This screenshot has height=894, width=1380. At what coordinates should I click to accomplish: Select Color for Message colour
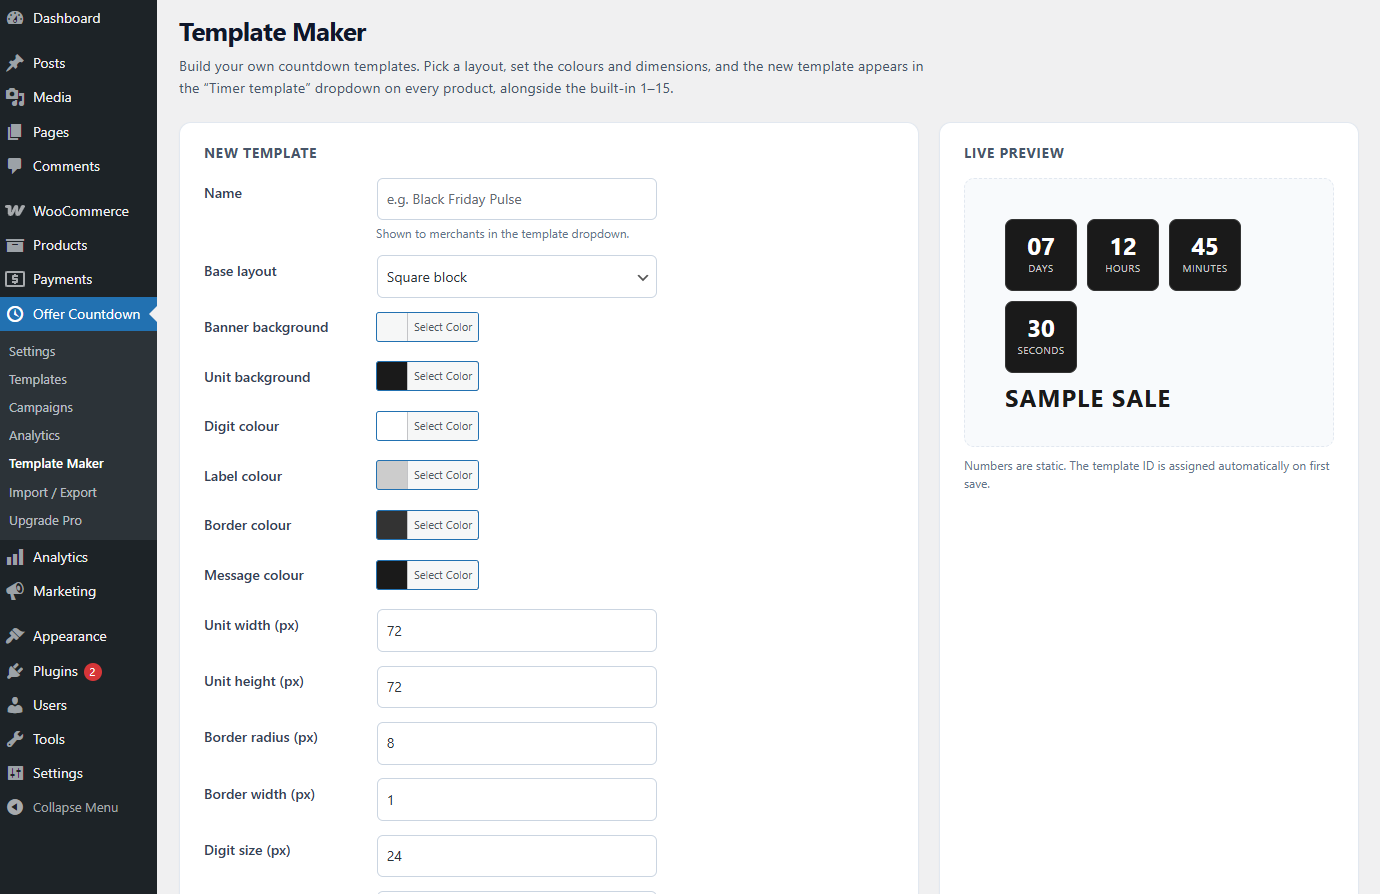pos(443,575)
